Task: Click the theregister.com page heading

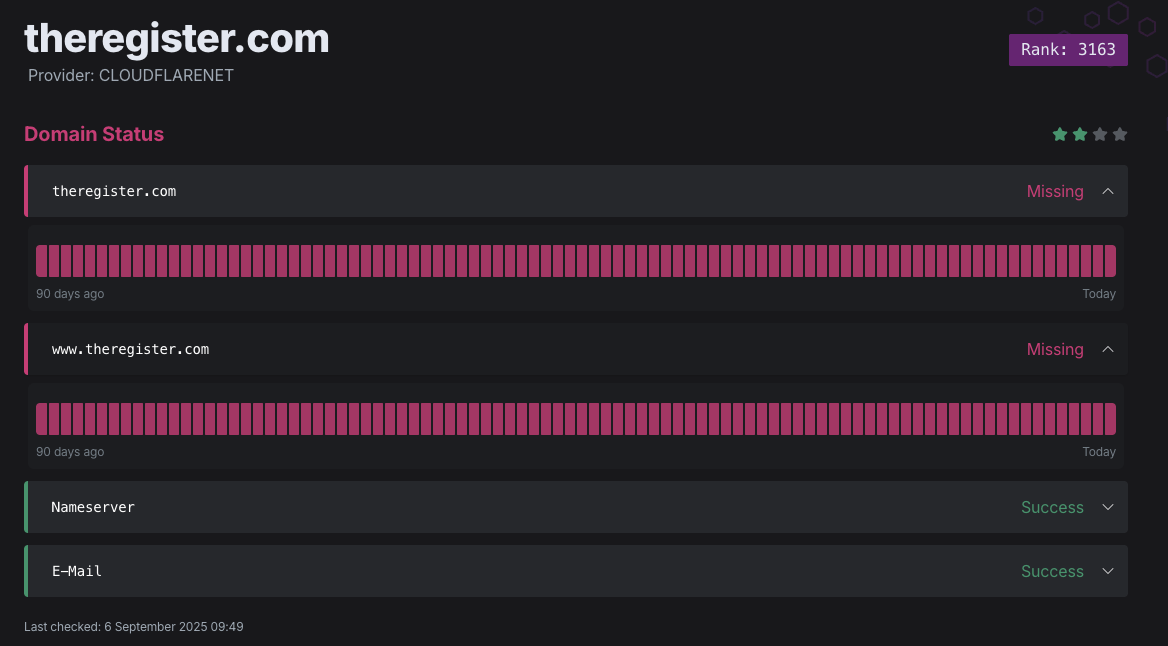Action: (x=176, y=38)
